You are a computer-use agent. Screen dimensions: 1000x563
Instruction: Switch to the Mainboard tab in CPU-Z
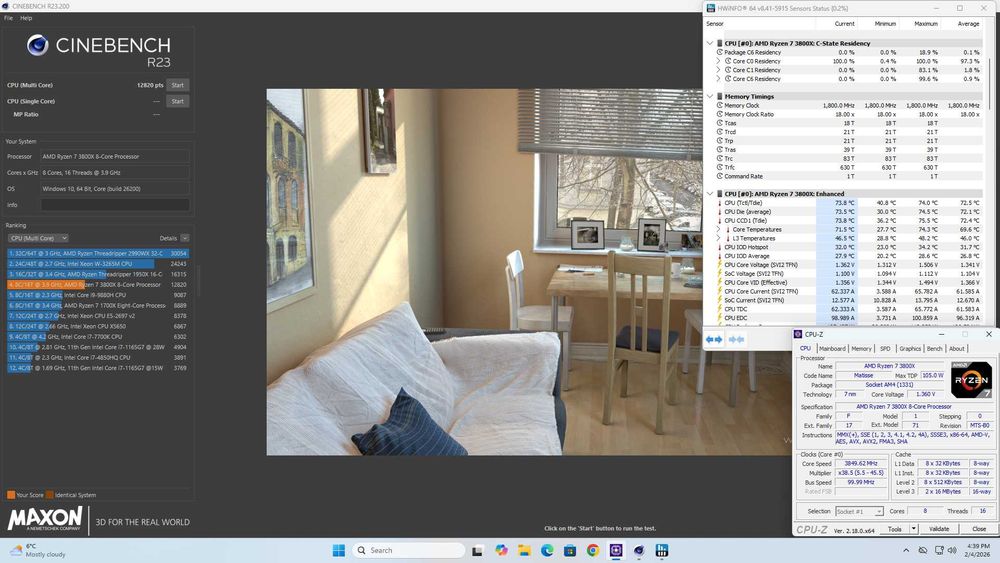(x=832, y=349)
